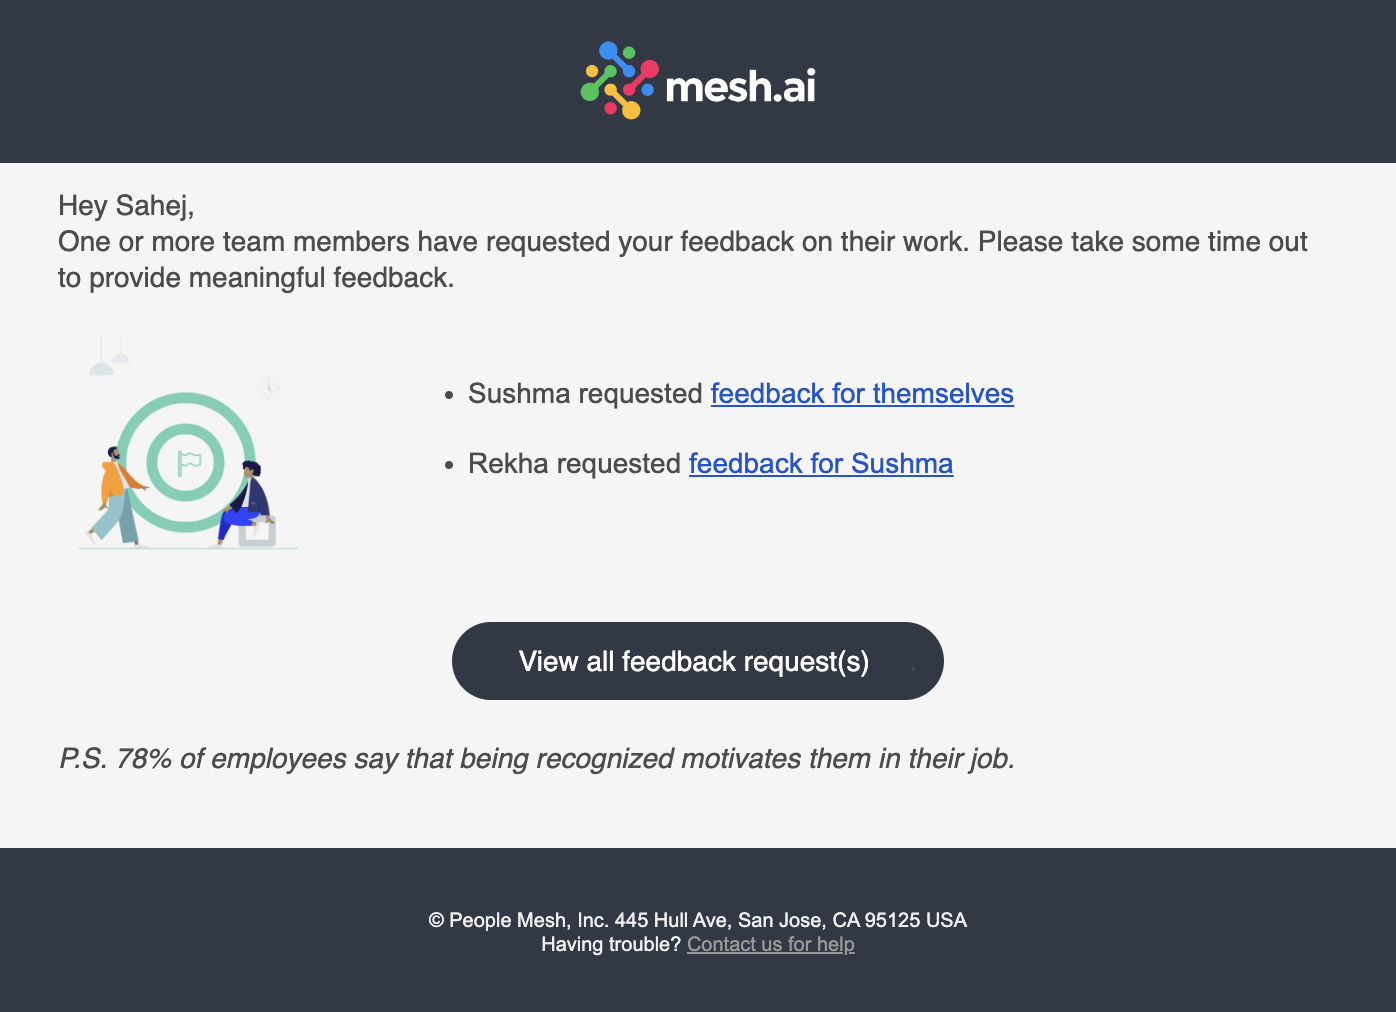This screenshot has height=1012, width=1396.
Task: Click the "Having trouble?" footer text
Action: [610, 945]
